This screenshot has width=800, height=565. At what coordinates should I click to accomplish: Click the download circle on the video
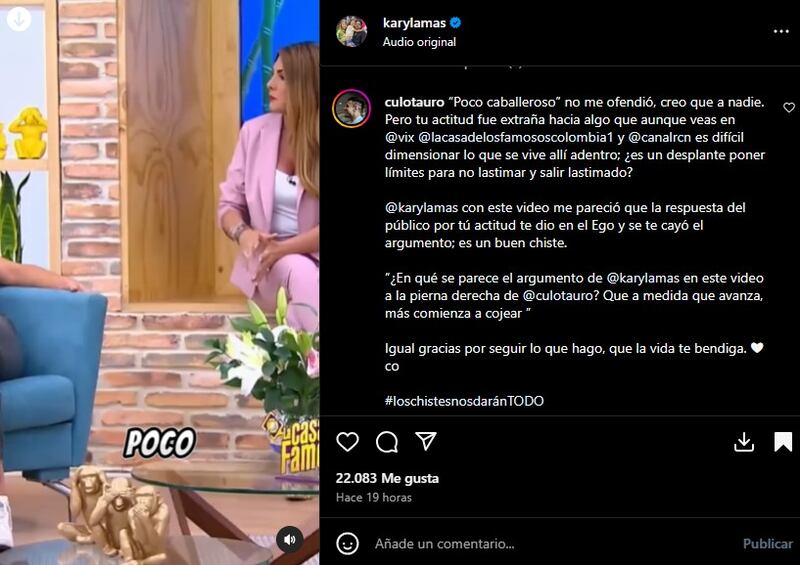click(19, 19)
